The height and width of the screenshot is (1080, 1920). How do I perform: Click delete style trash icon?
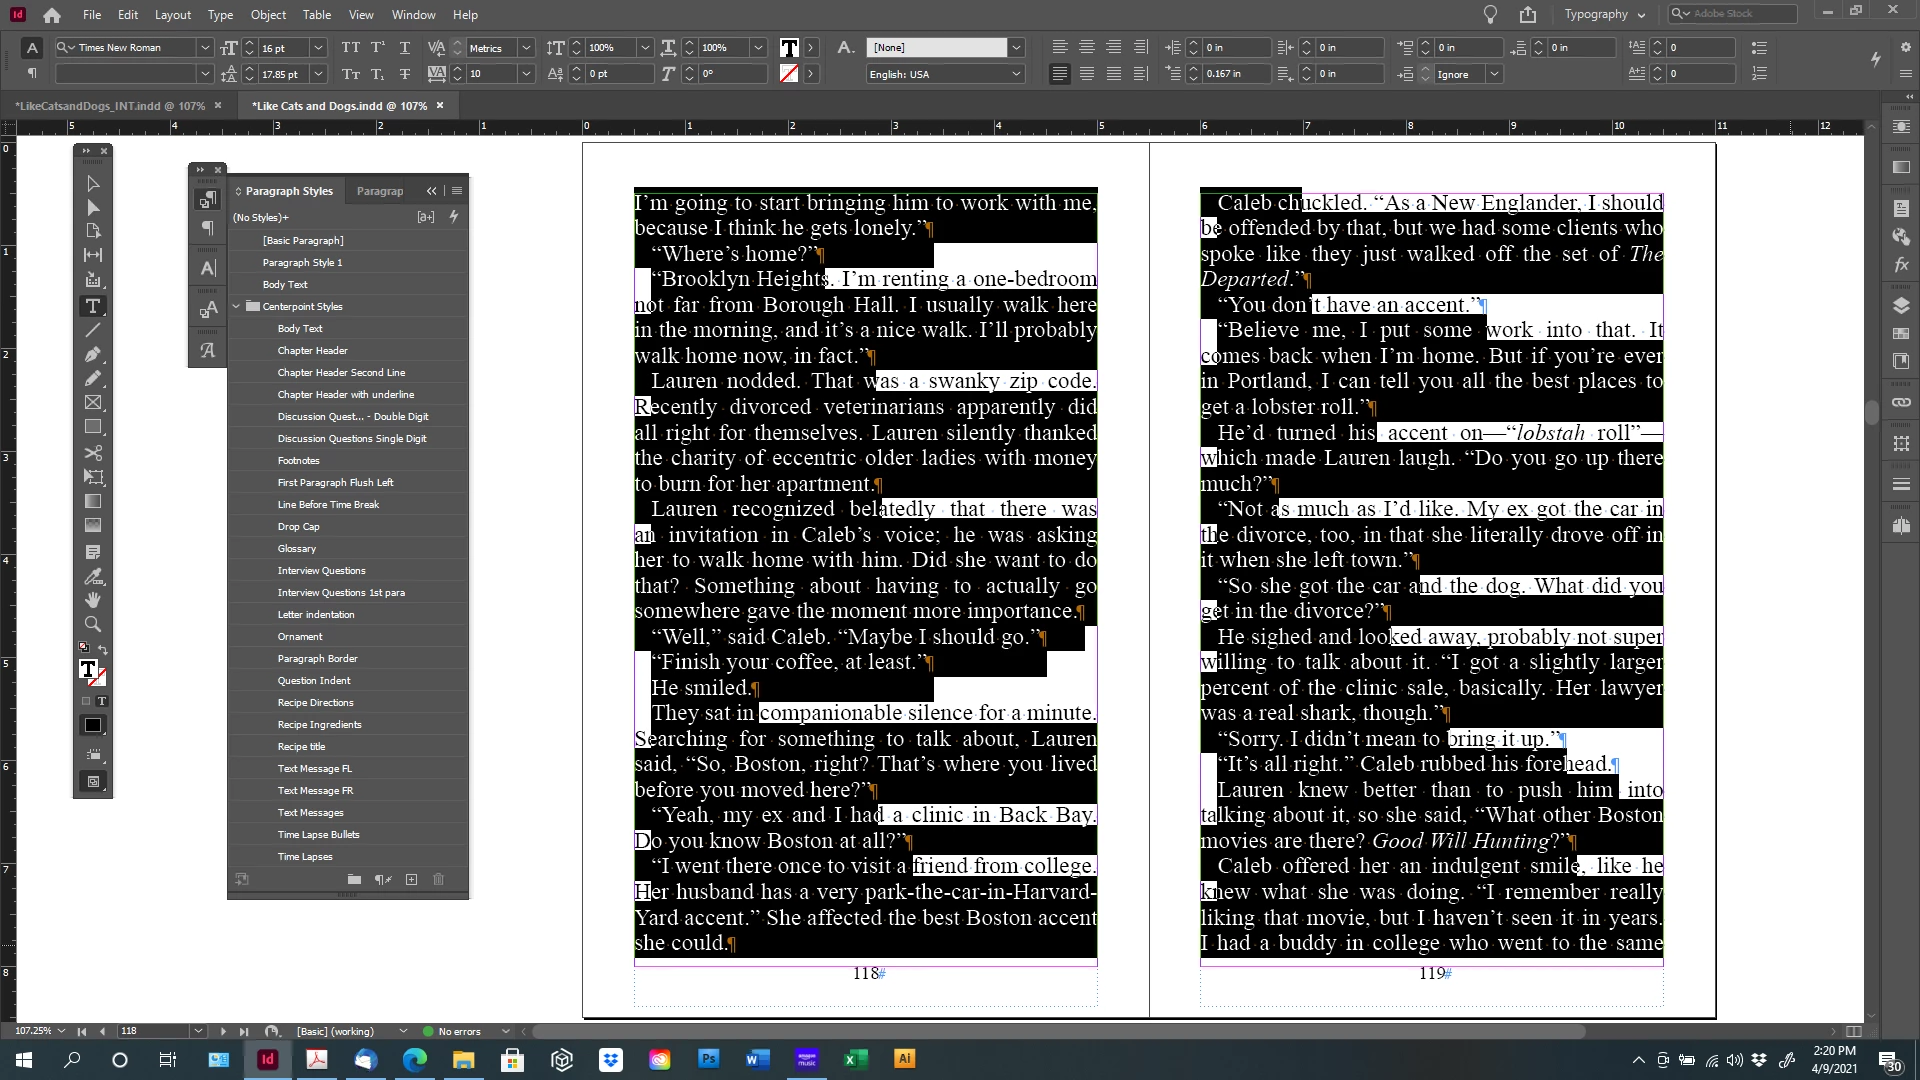pyautogui.click(x=438, y=879)
